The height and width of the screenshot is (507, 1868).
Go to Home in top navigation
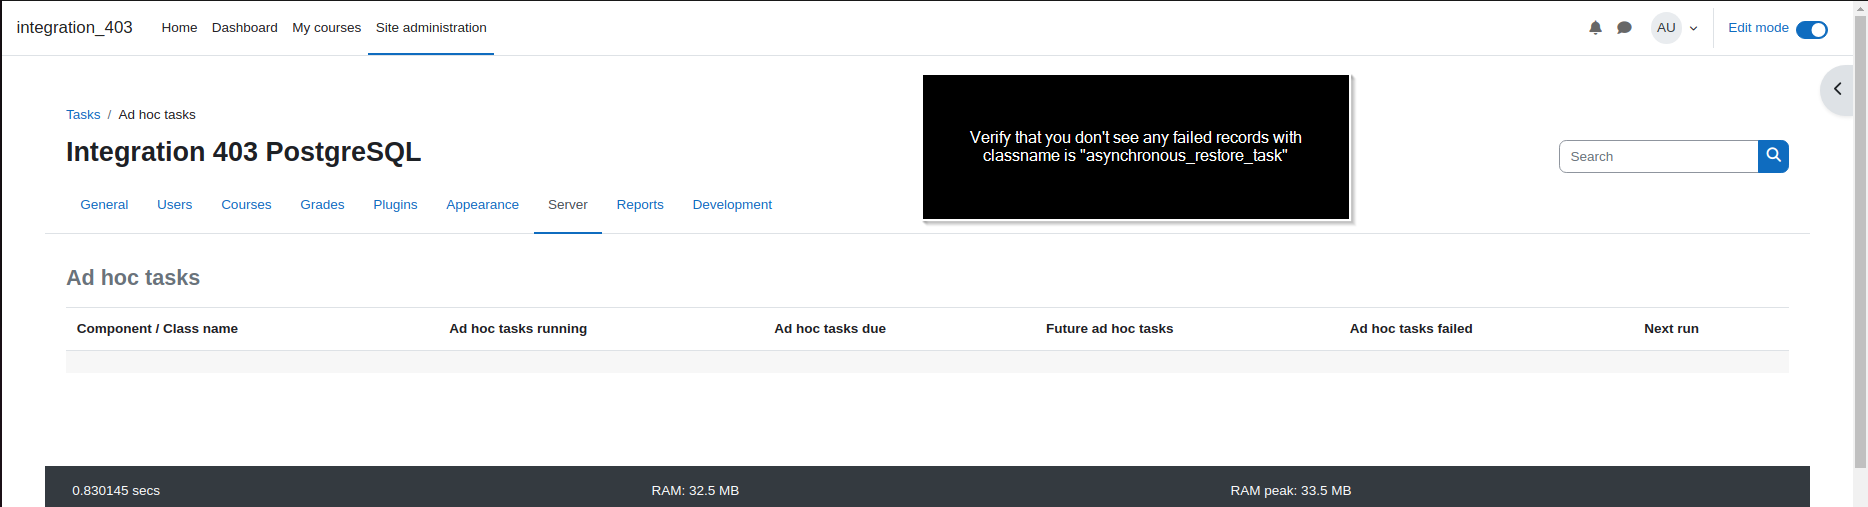click(179, 28)
